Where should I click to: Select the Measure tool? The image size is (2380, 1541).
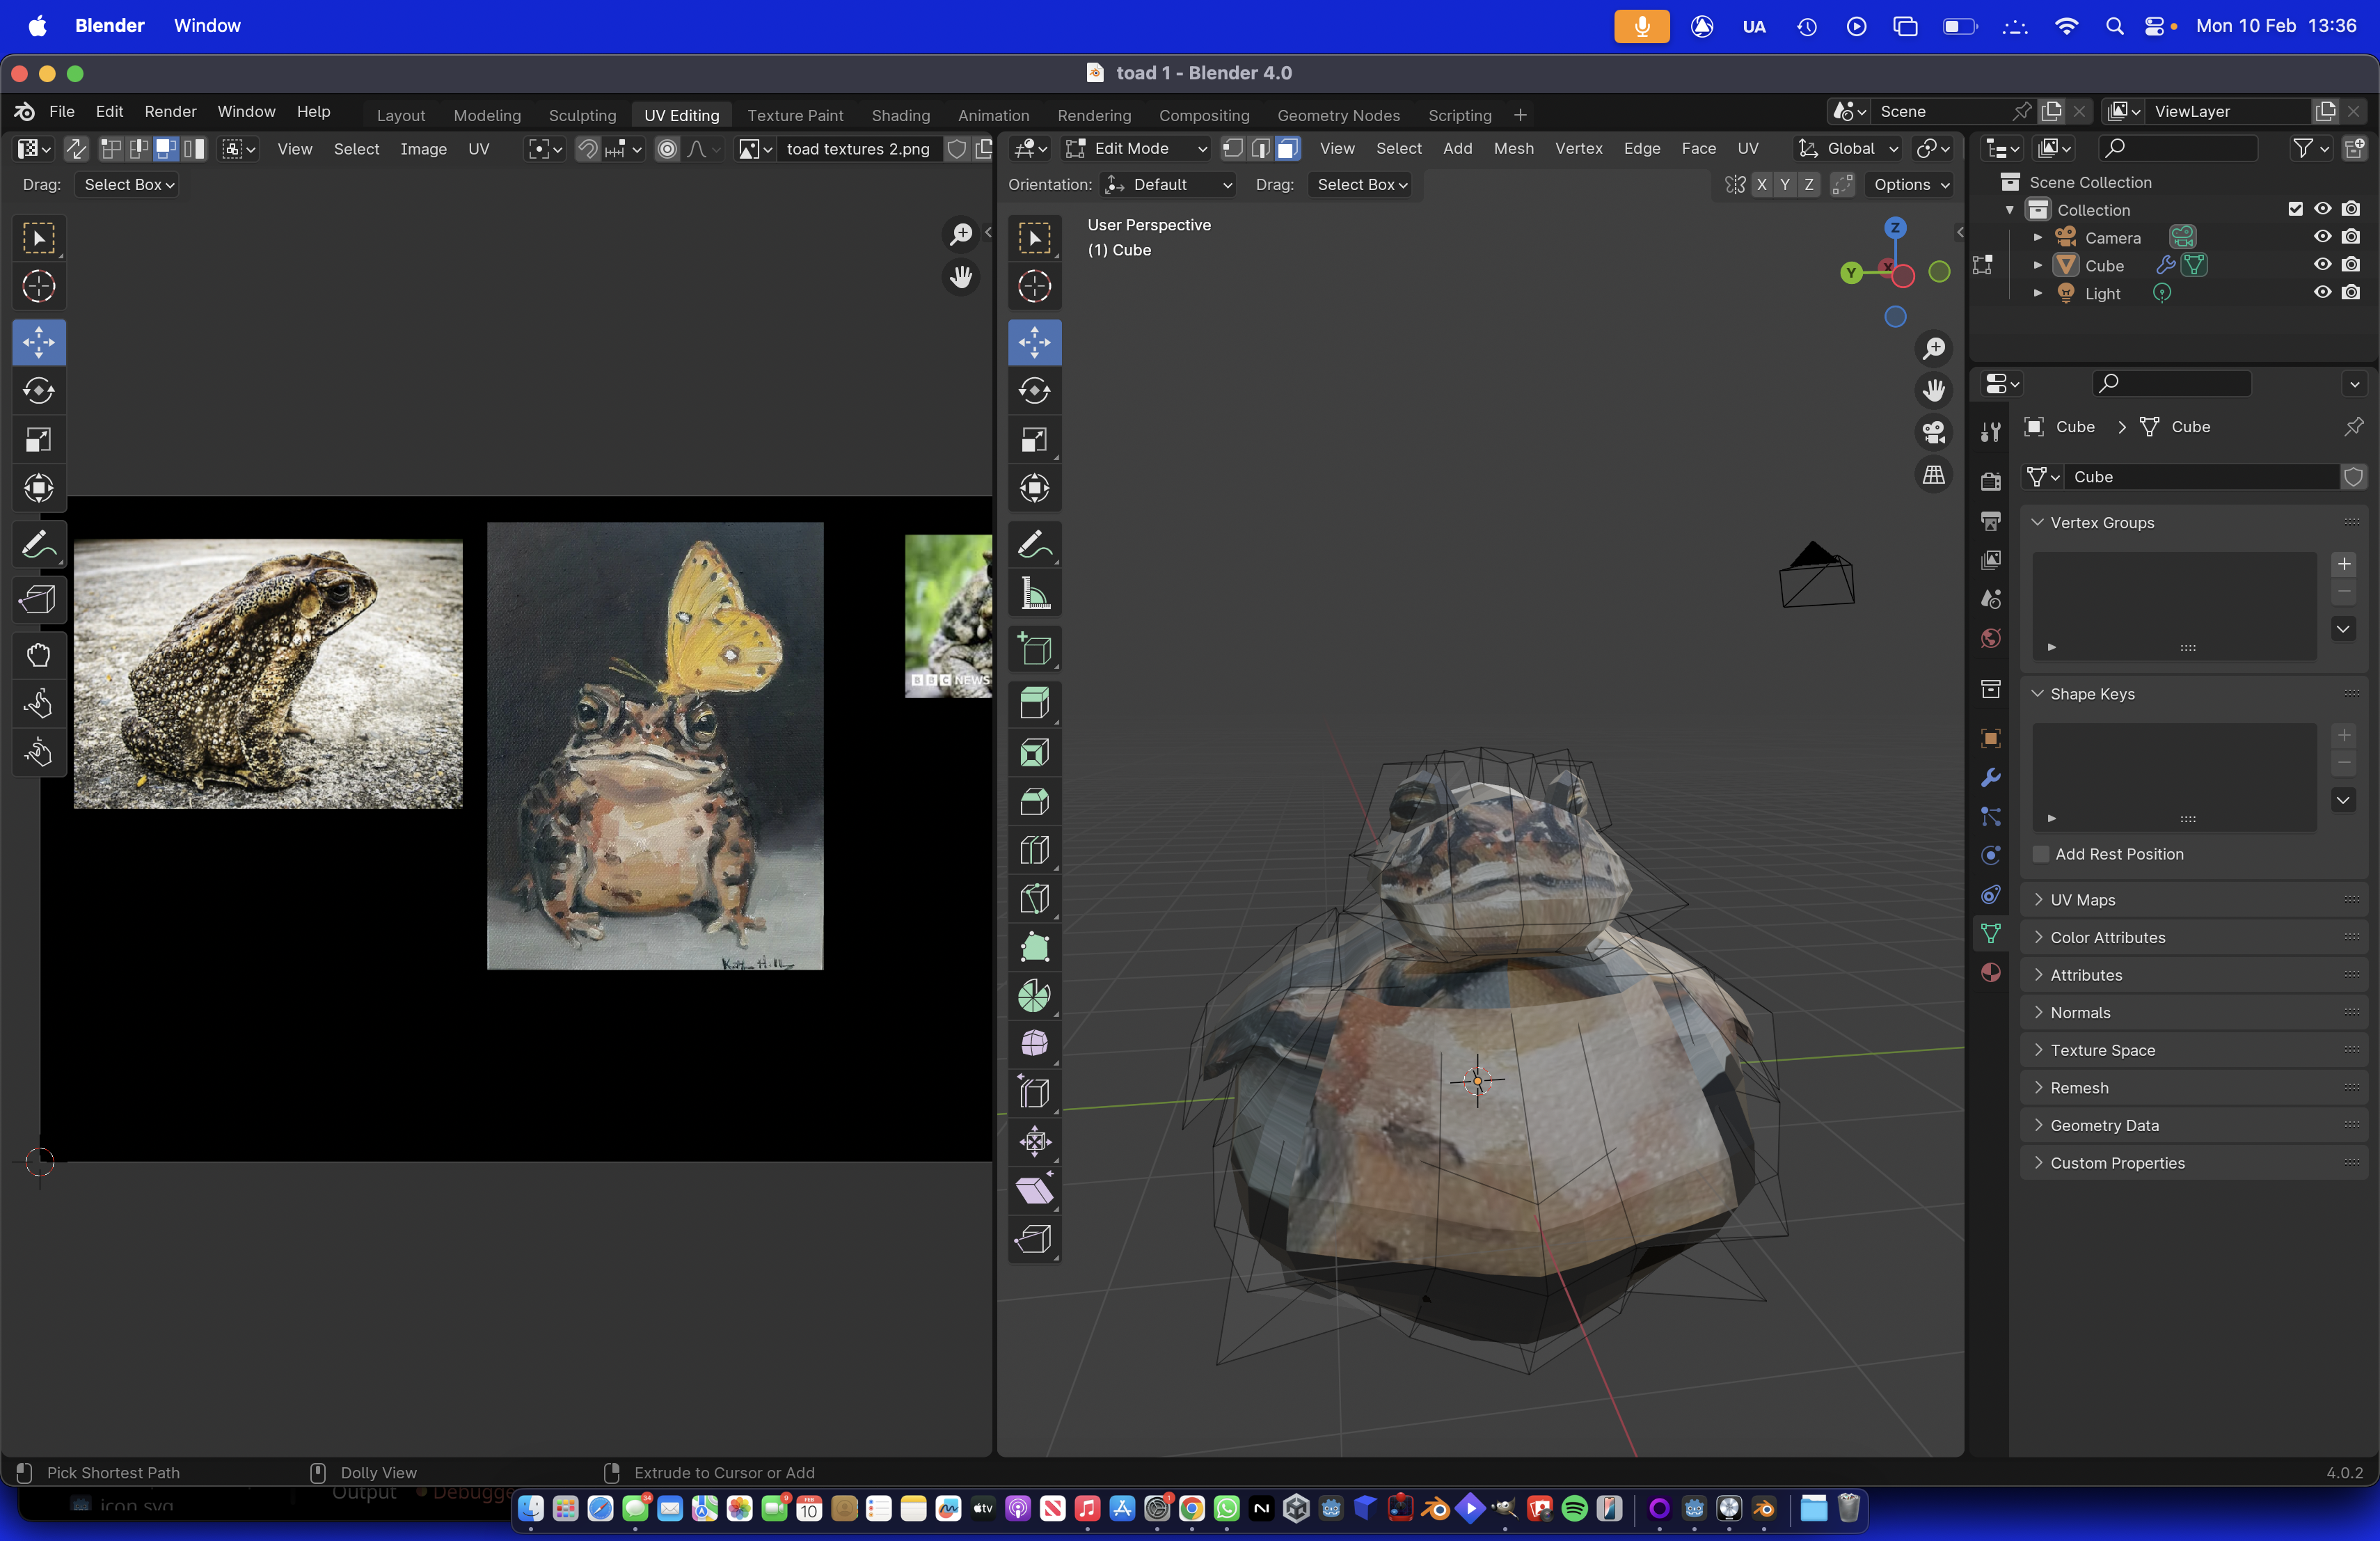coord(1034,594)
